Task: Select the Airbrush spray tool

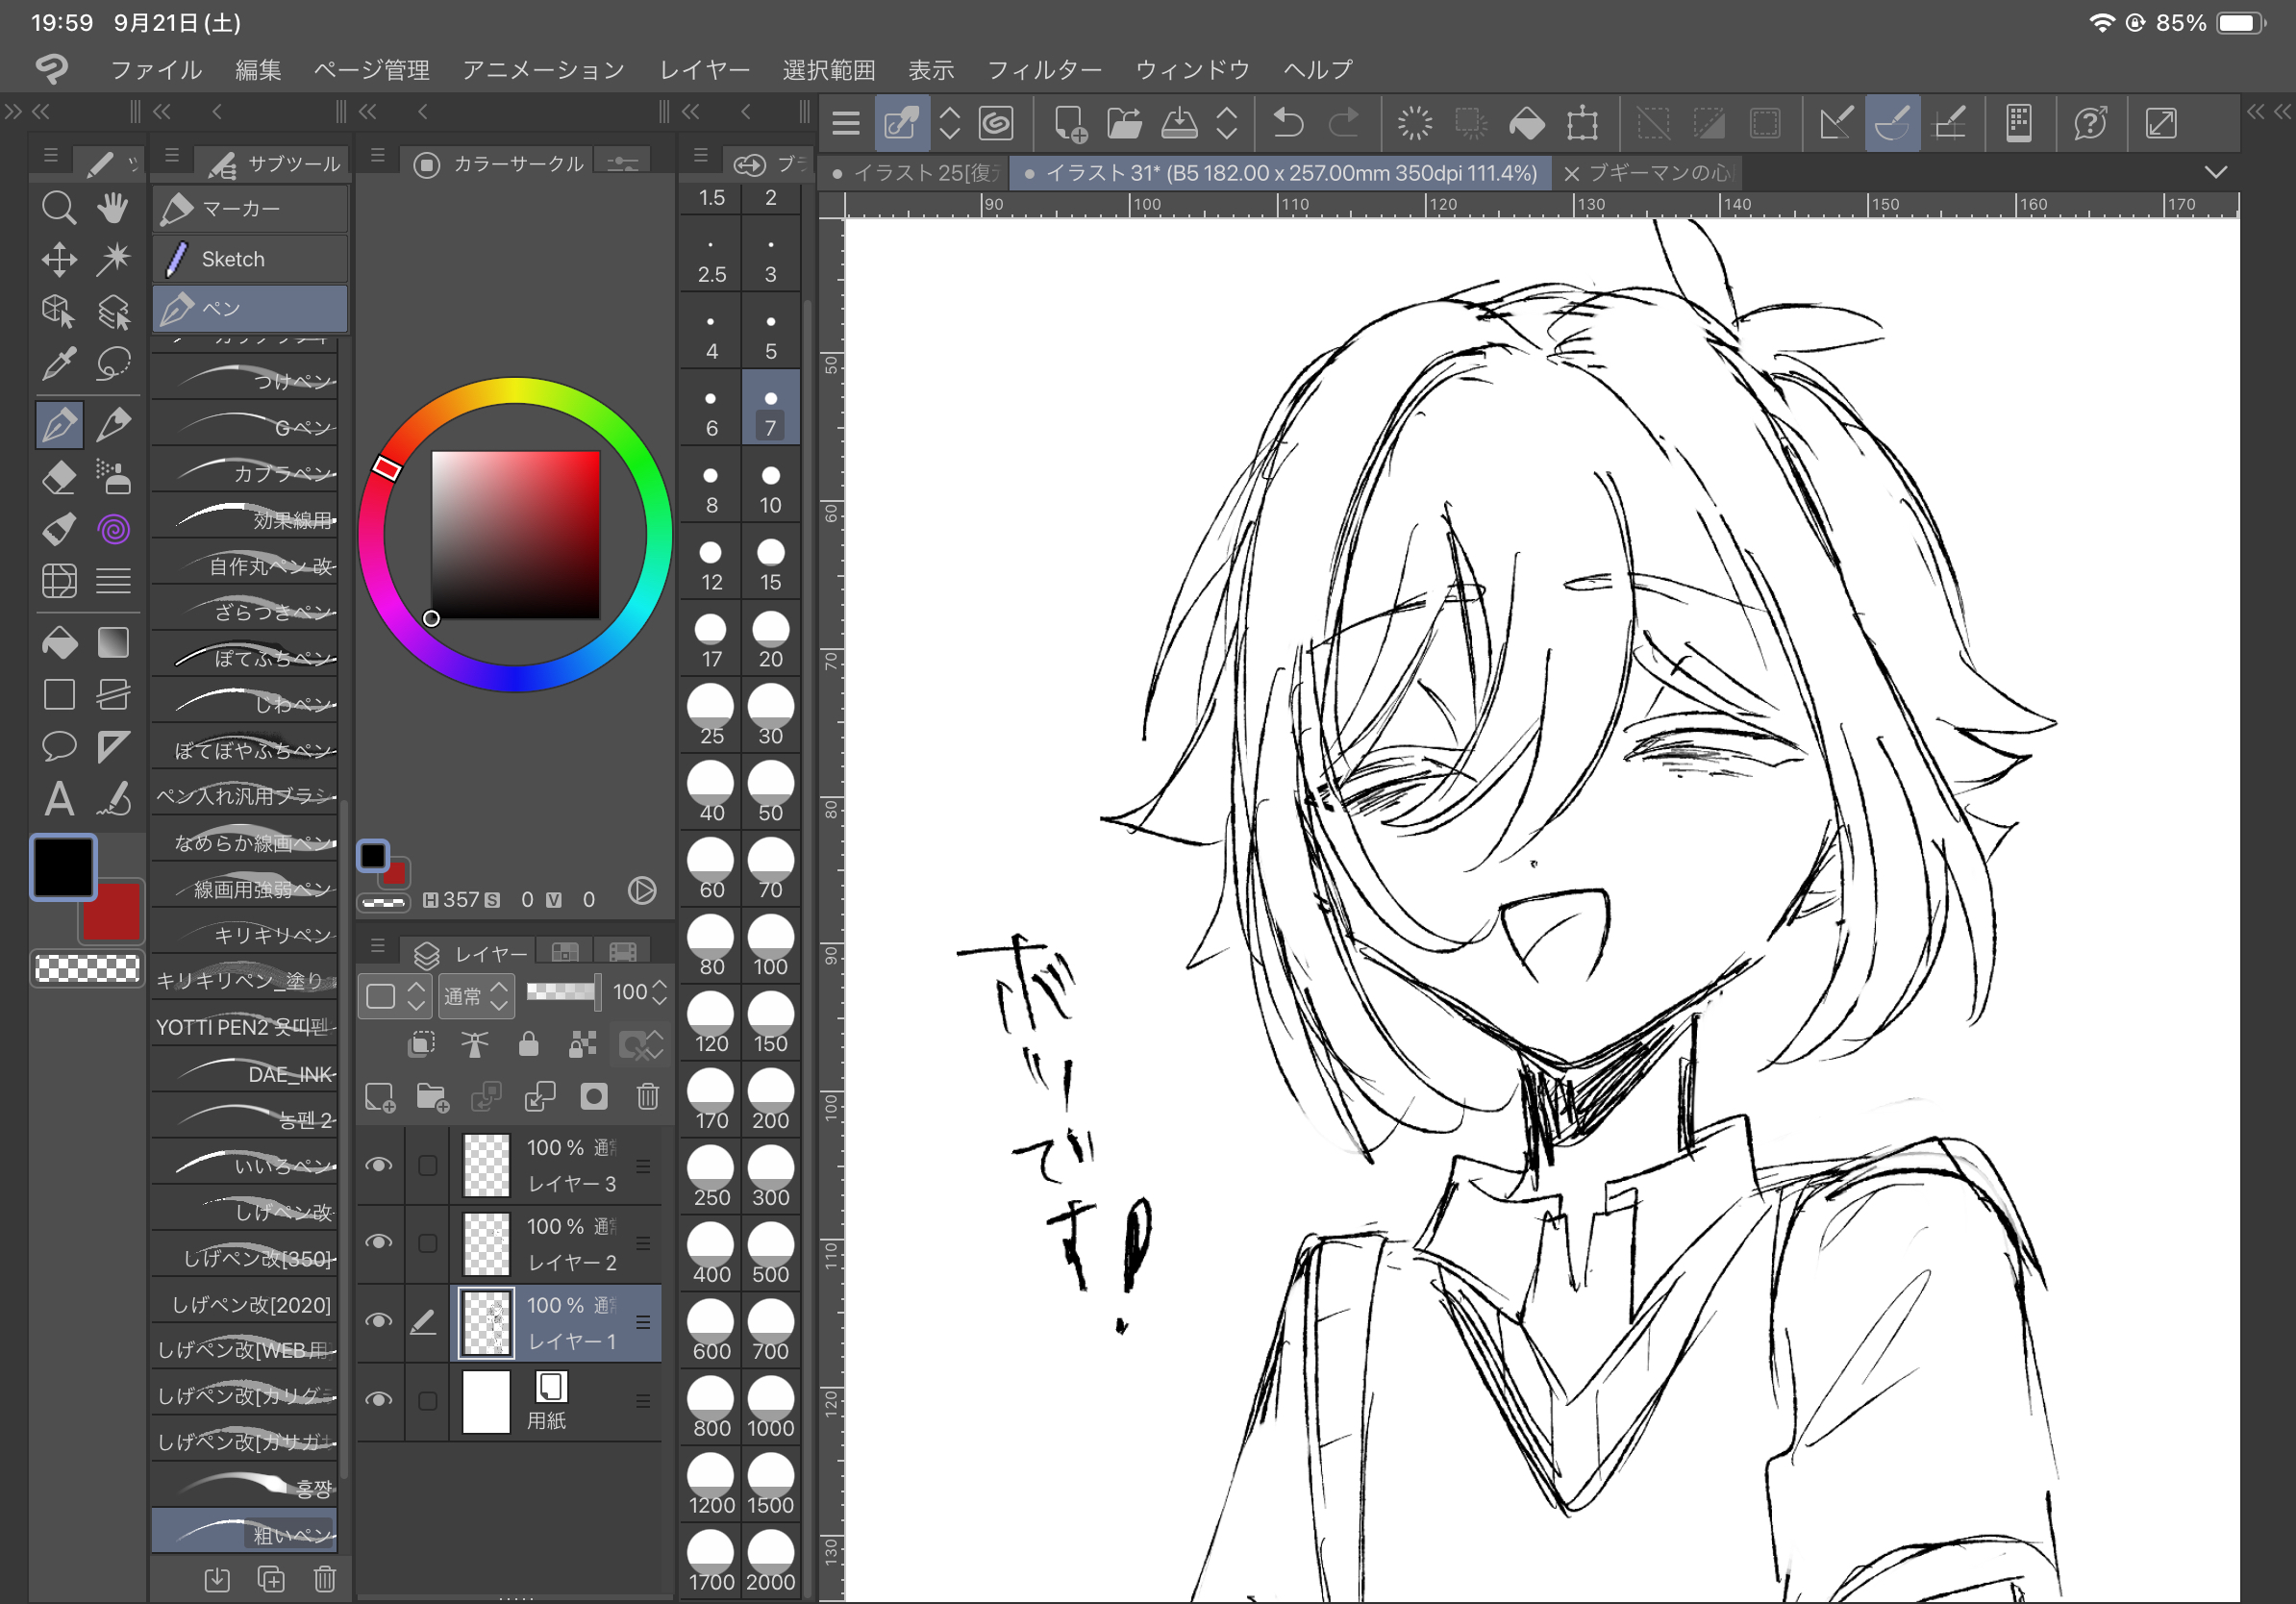Action: click(113, 477)
